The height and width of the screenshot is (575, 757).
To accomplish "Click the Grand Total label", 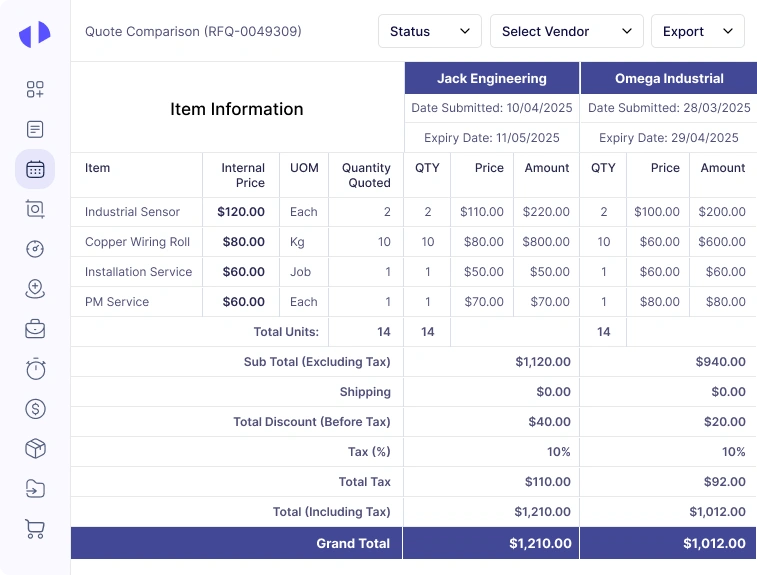I will (x=353, y=543).
